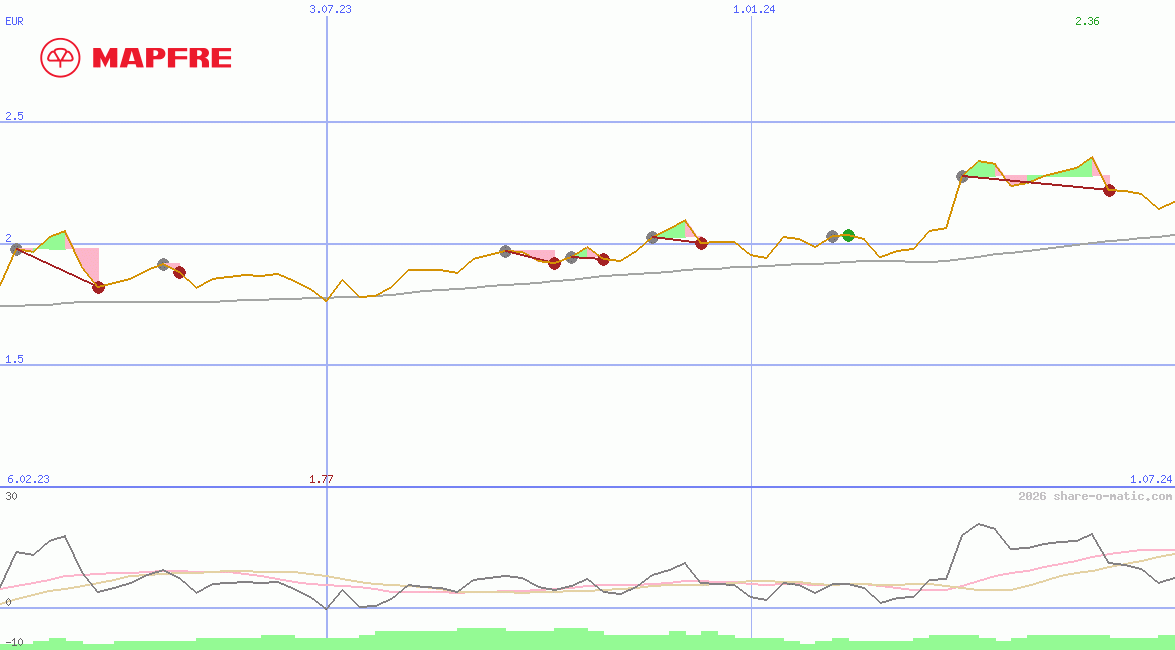1175x650 pixels.
Task: Click the MAPFRE clover logo icon
Action: click(x=59, y=58)
